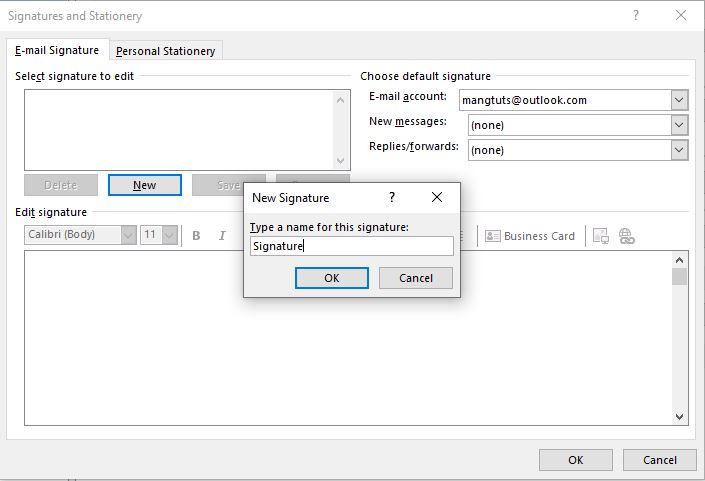The height and width of the screenshot is (481, 705).
Task: Click Cancel at bottom of Signatures window
Action: pos(660,460)
